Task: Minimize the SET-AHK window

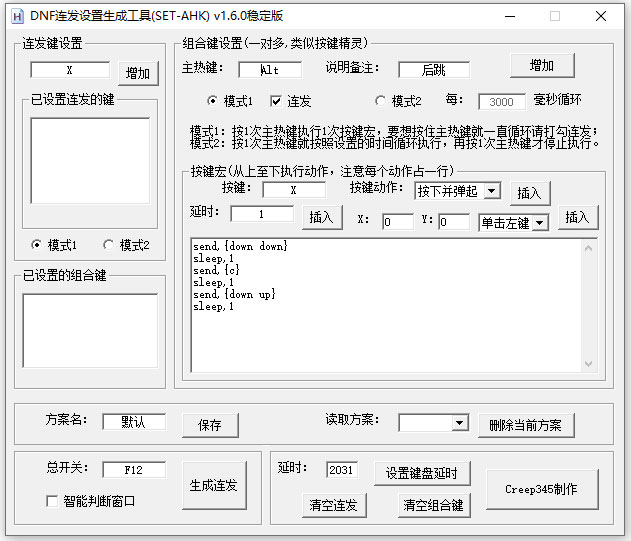Action: tap(510, 17)
